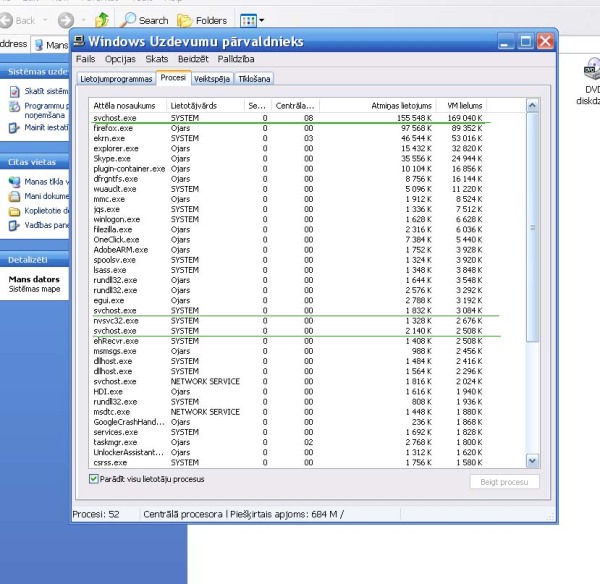Open Koplietotie dokumenti sidebar link
Image resolution: width=600 pixels, height=584 pixels.
click(46, 211)
